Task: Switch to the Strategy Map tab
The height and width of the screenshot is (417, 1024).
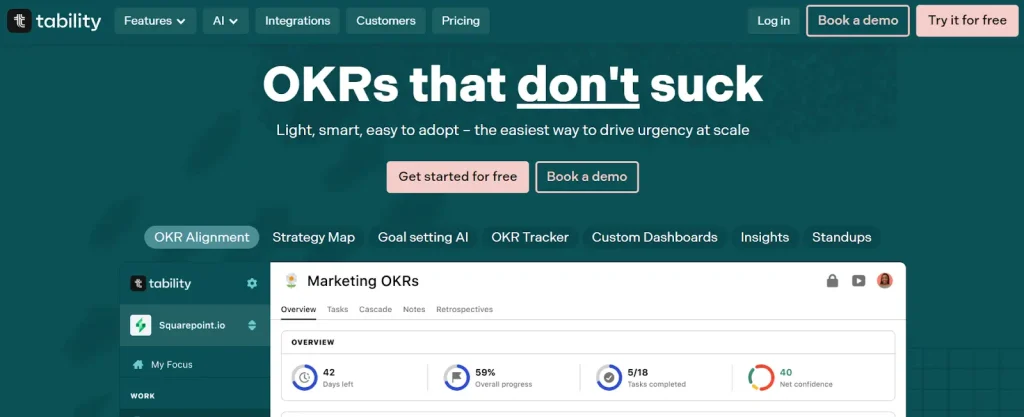Action: click(313, 238)
